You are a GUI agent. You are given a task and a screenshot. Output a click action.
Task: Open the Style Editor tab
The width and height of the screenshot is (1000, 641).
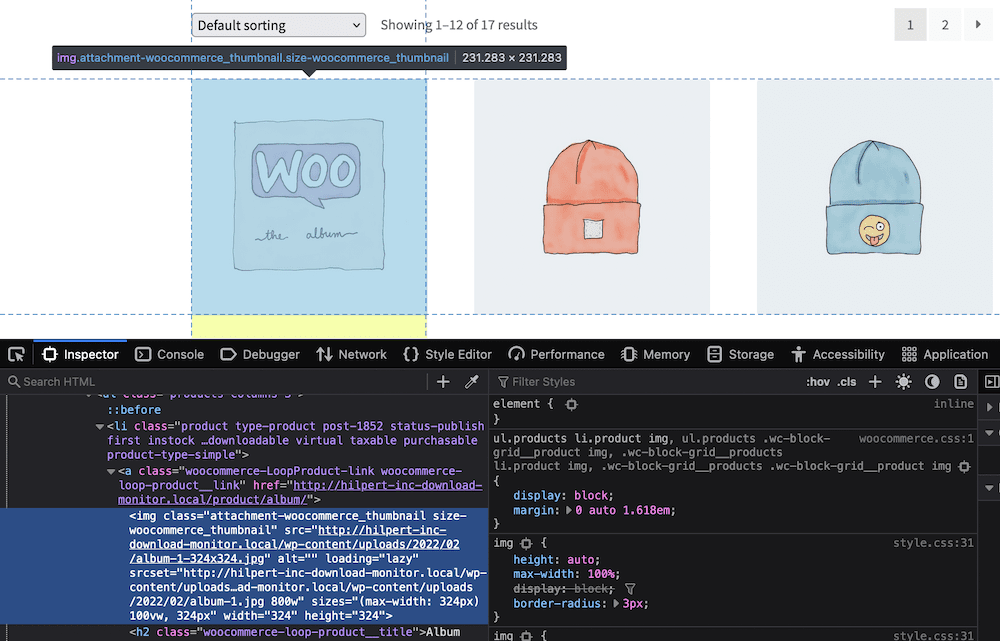click(x=448, y=355)
